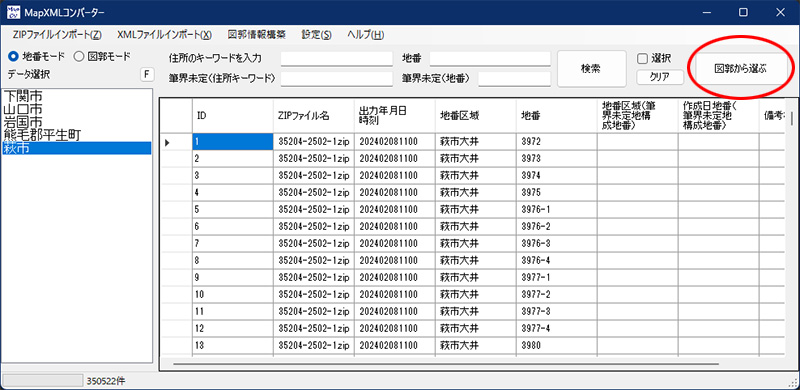Click the 350522件 record count in status bar

pos(106,381)
